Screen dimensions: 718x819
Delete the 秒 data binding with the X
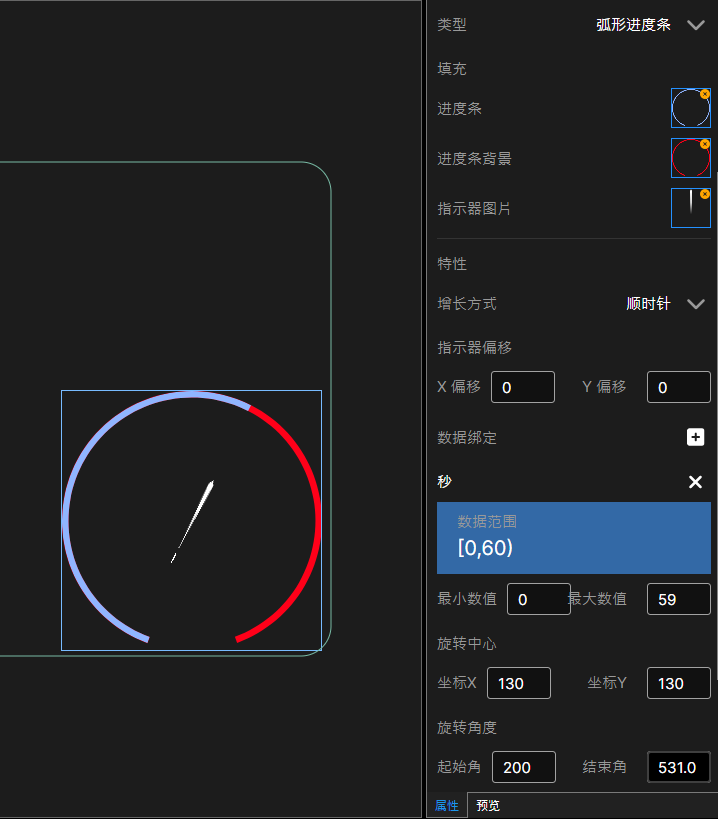click(695, 482)
